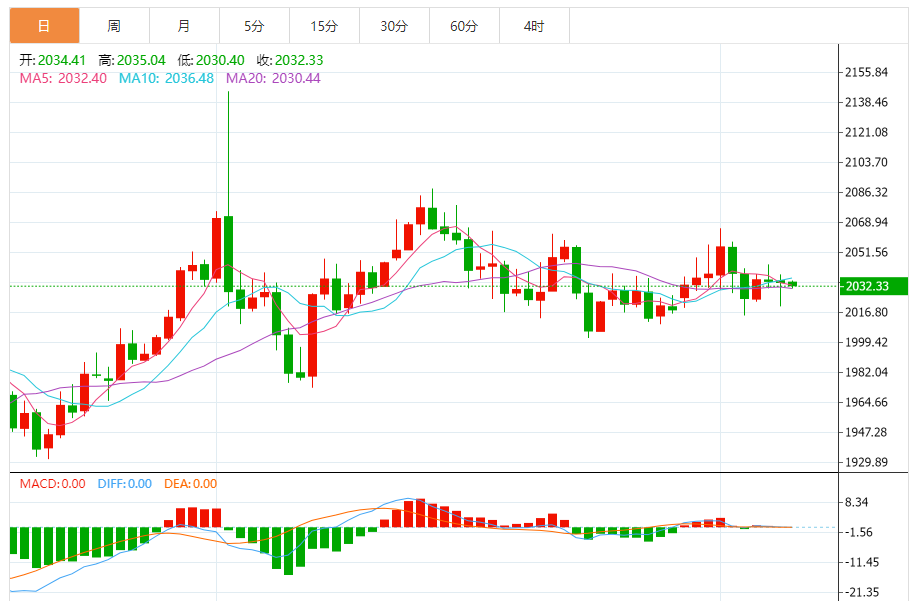The width and height of the screenshot is (918, 601).
Task: Switch to the 周 weekly tab
Action: click(x=114, y=26)
